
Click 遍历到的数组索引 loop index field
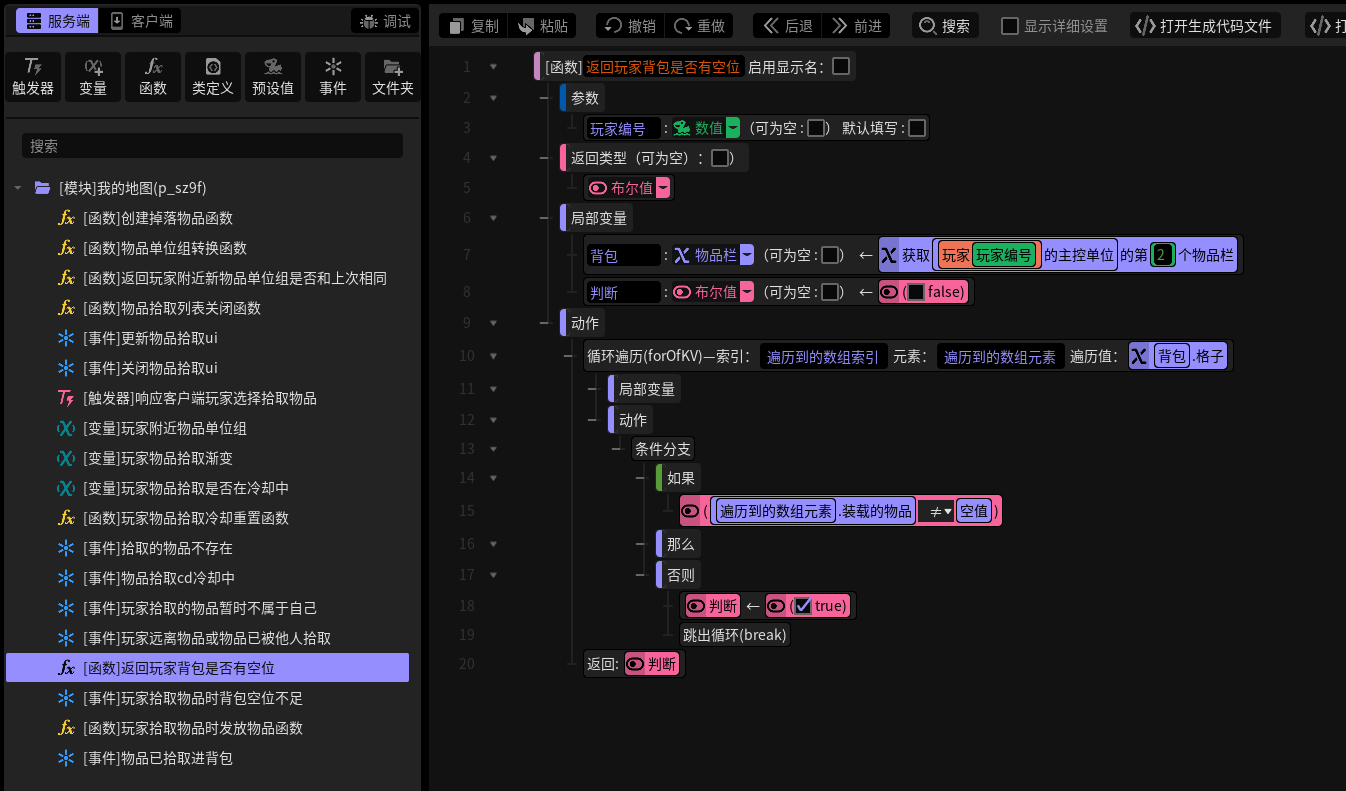click(x=823, y=356)
